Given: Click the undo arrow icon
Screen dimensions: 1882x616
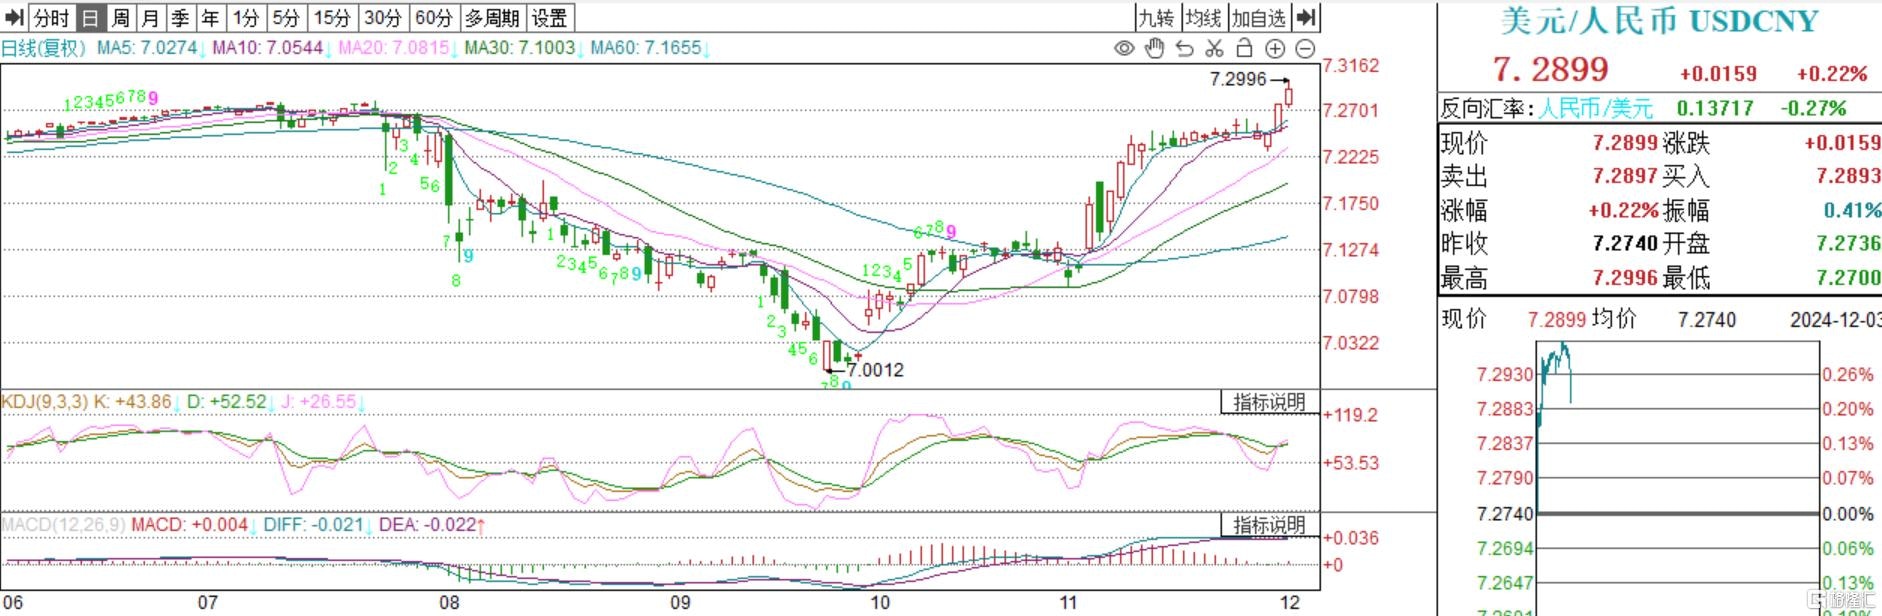Looking at the screenshot, I should pos(1185,48).
